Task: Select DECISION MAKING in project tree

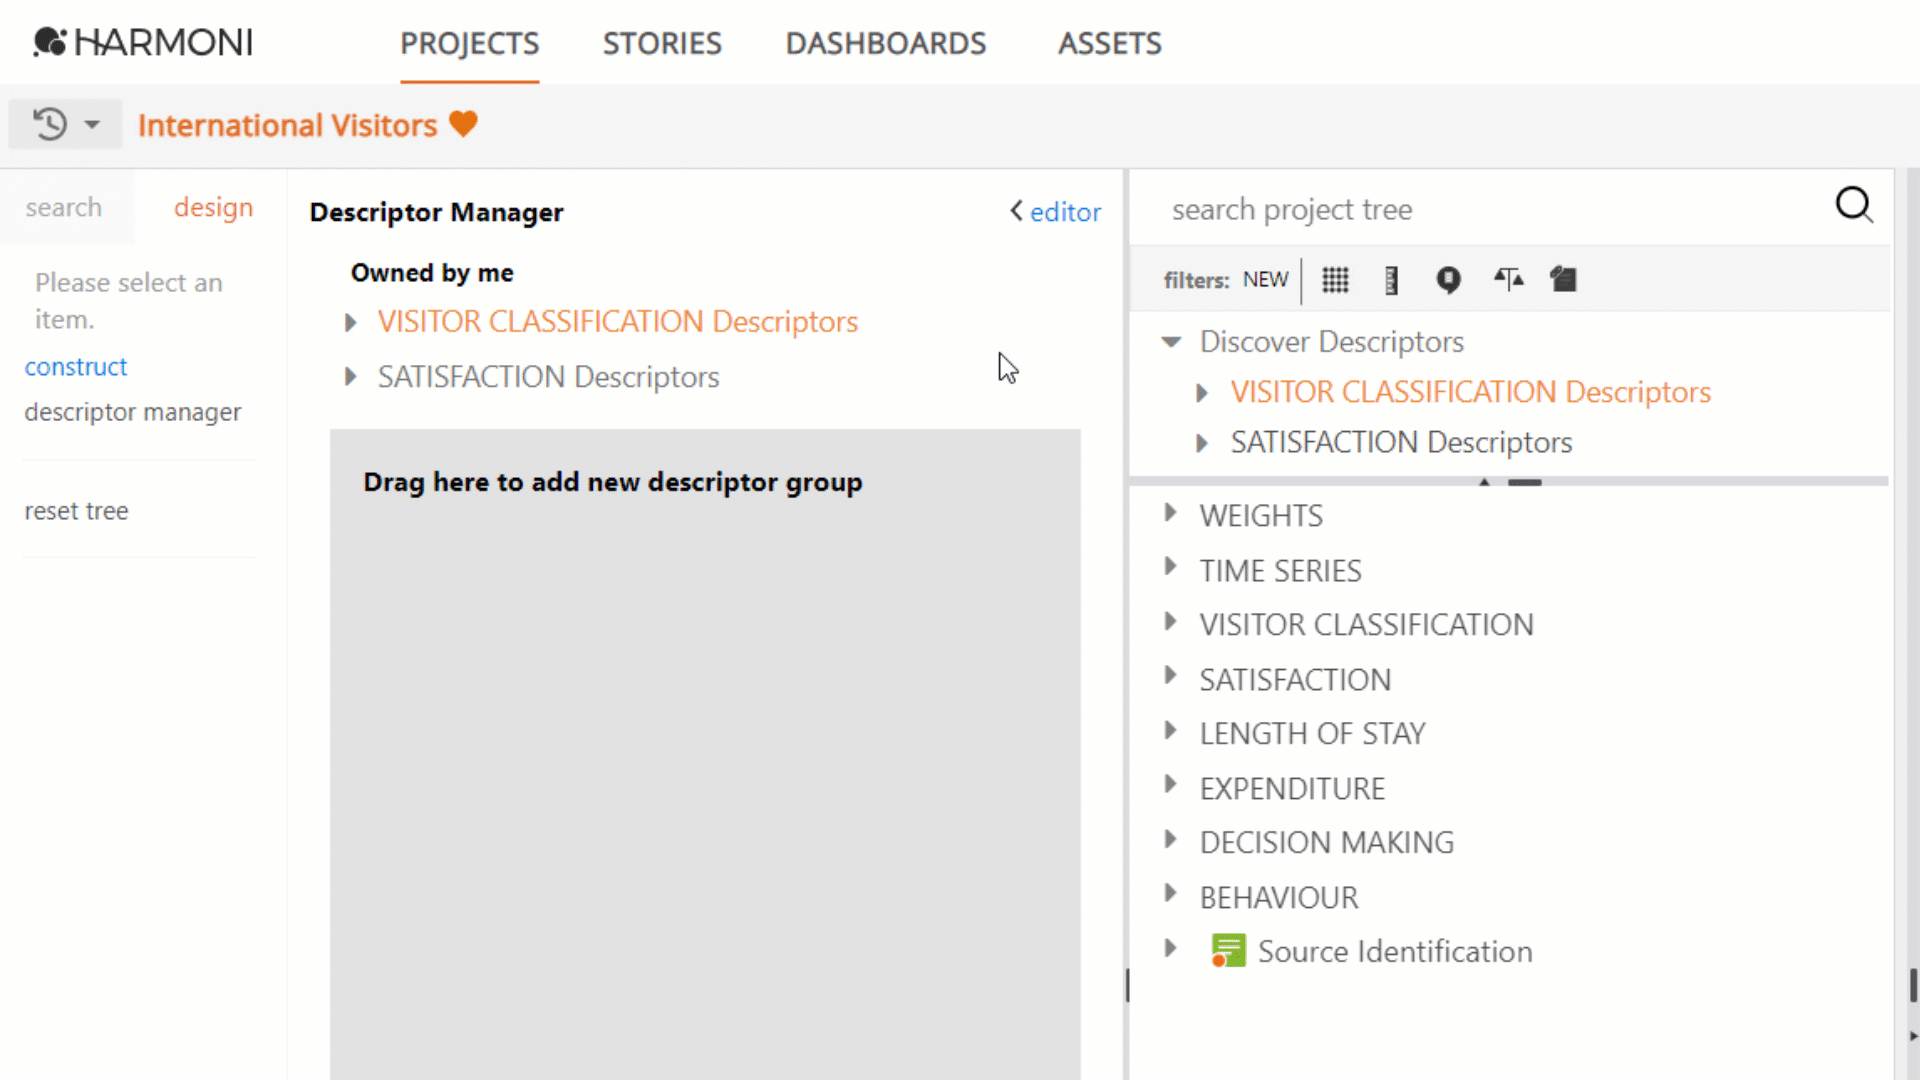Action: tap(1326, 843)
